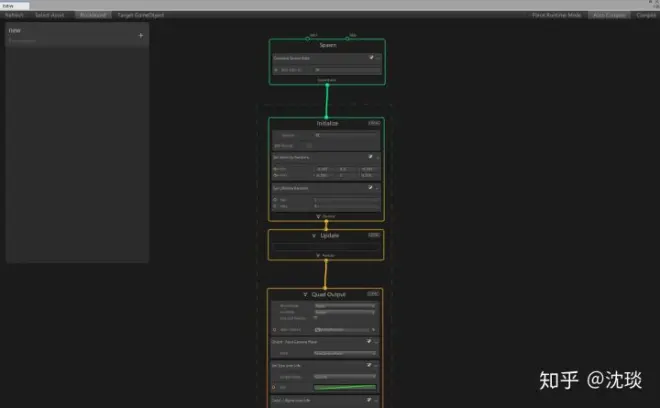Disable the Constant Spawn Rate block checkbox
Screen dimensions: 660x408
[371, 57]
